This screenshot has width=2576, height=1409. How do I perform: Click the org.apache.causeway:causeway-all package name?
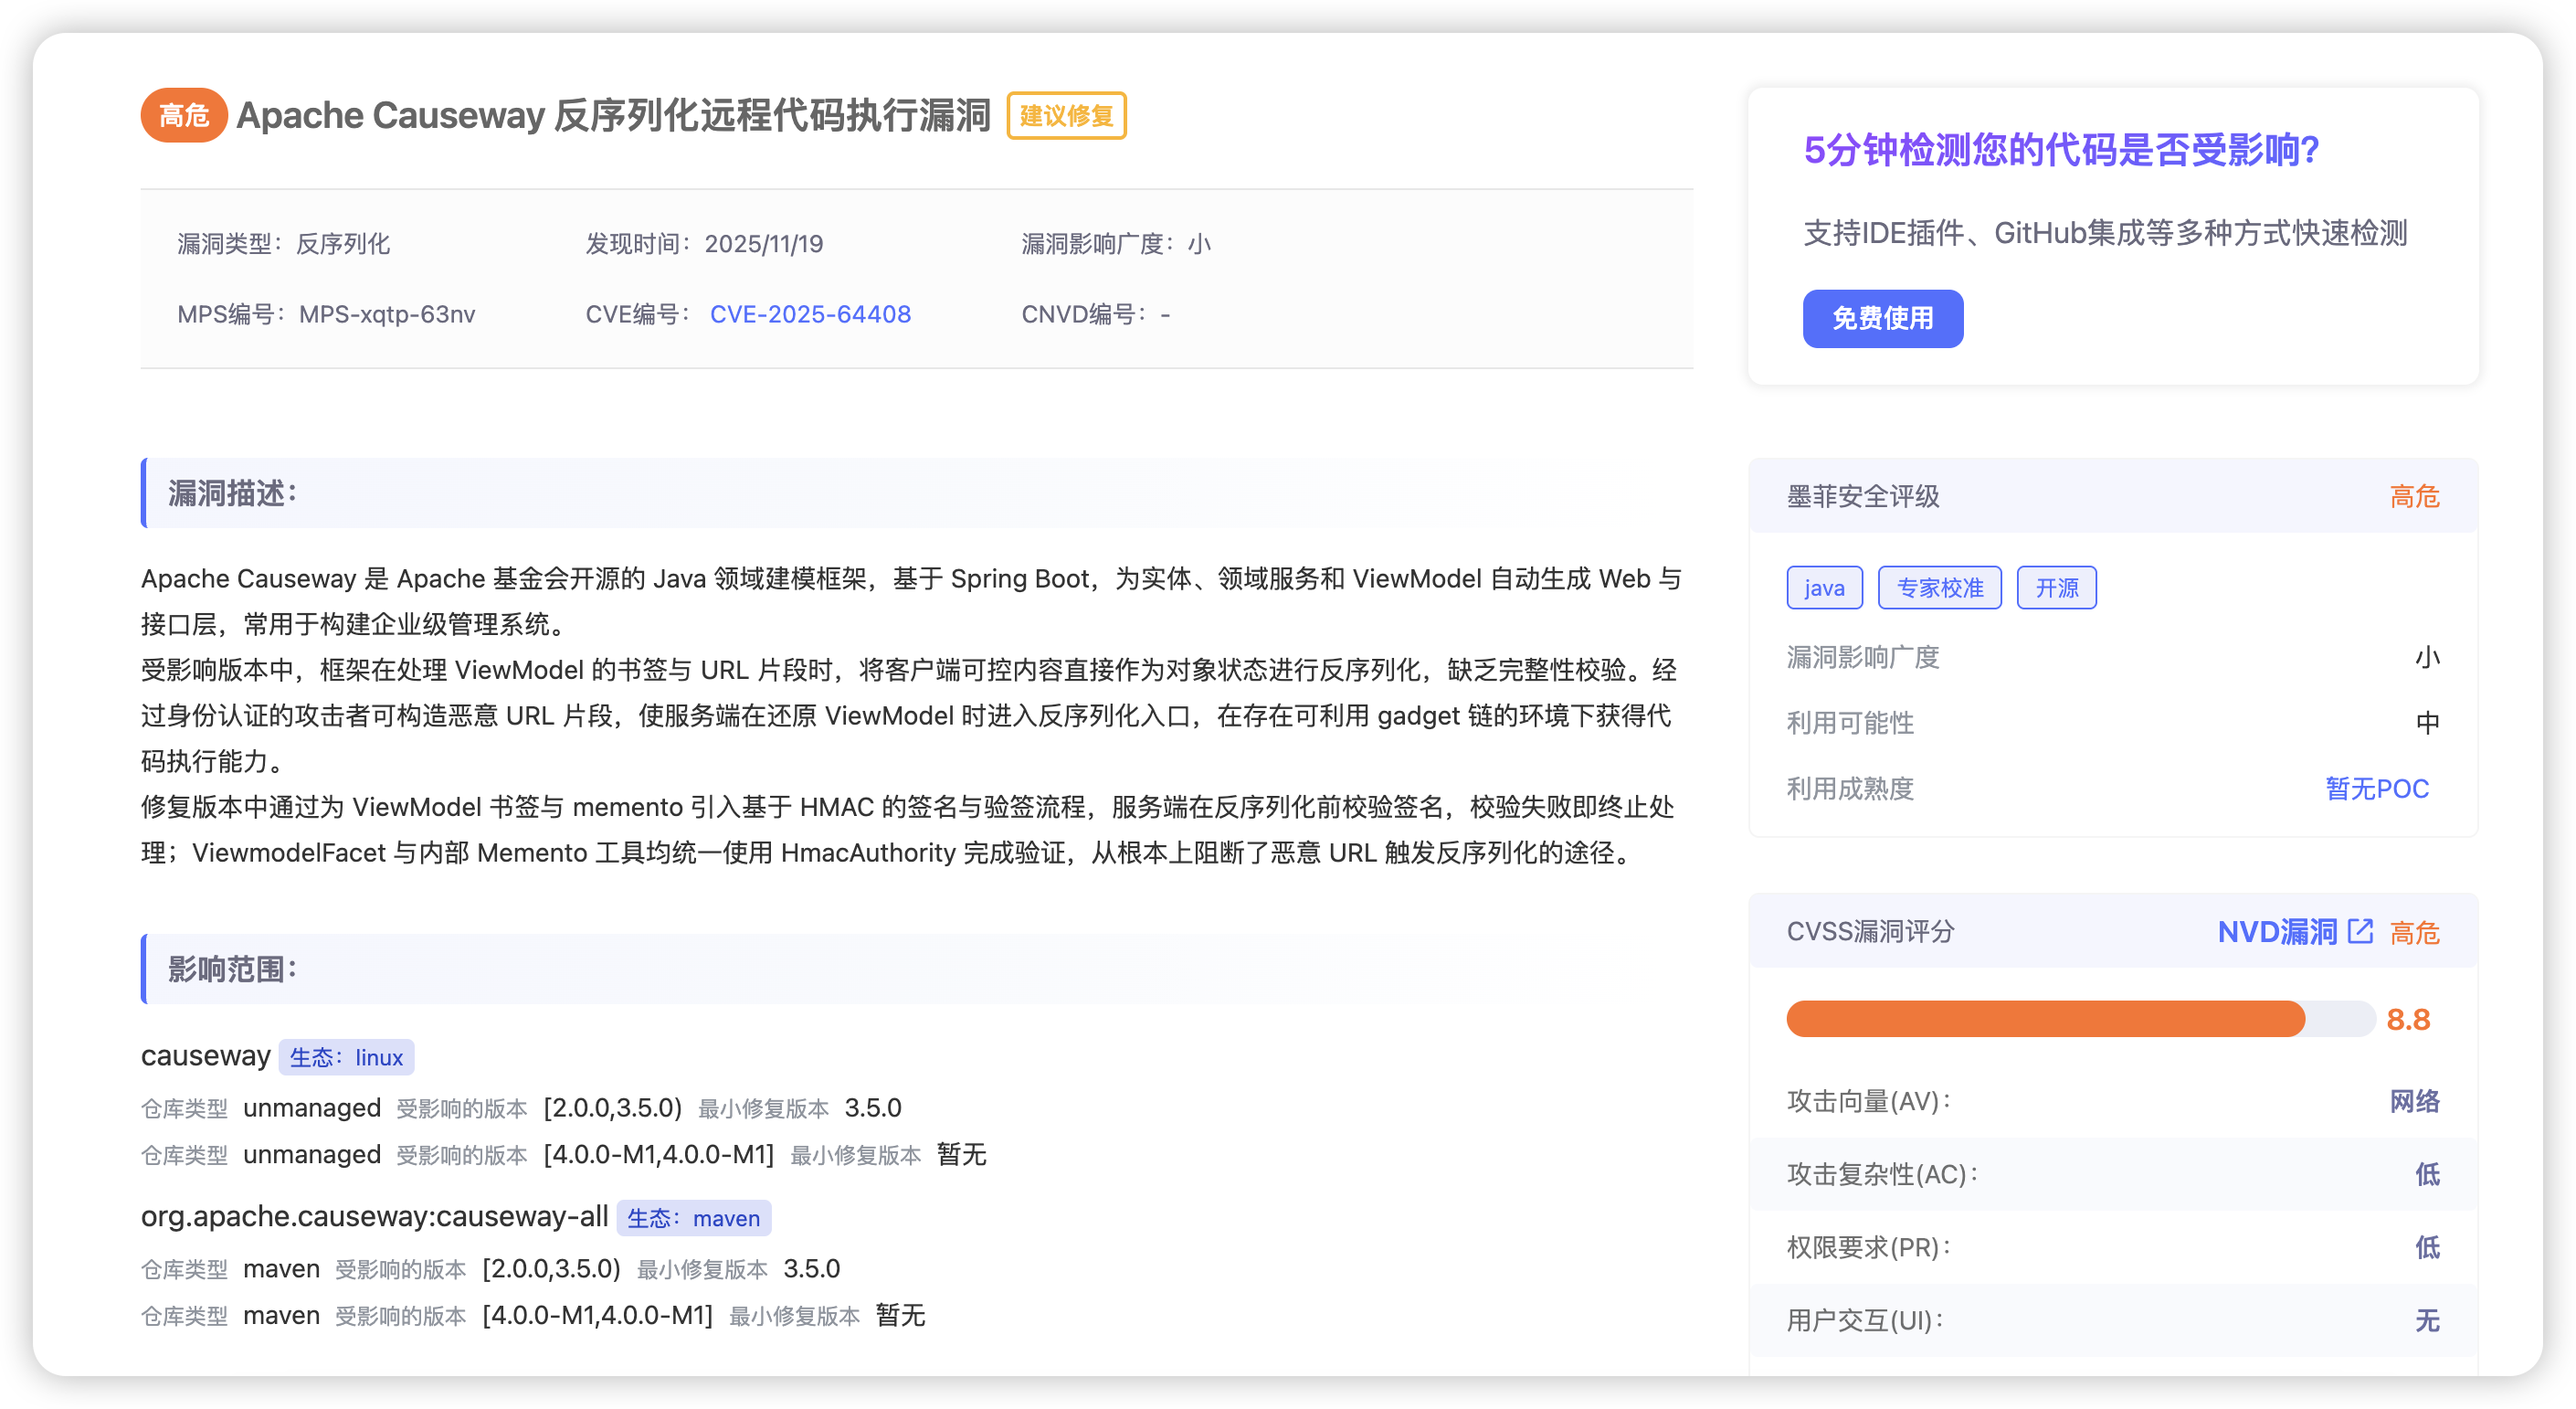coord(374,1216)
